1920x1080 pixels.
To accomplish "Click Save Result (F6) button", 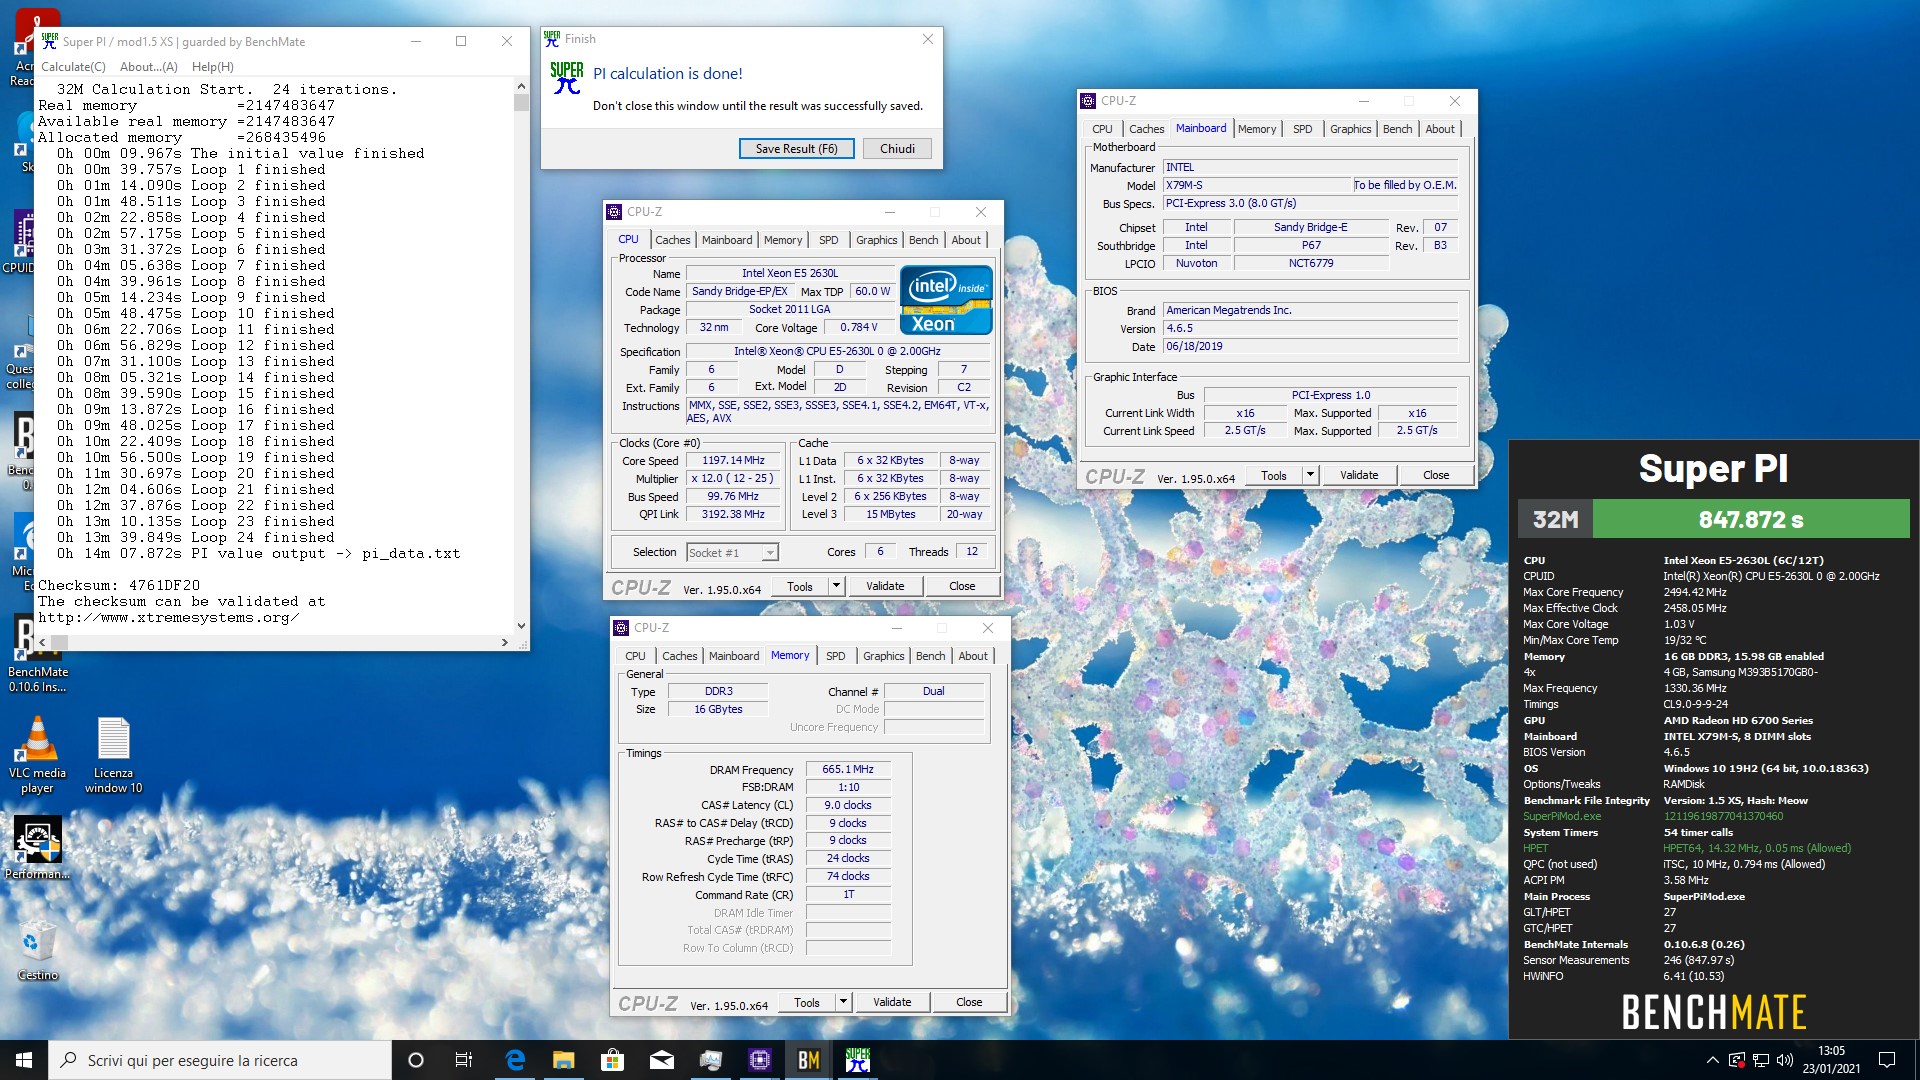I will (x=797, y=148).
